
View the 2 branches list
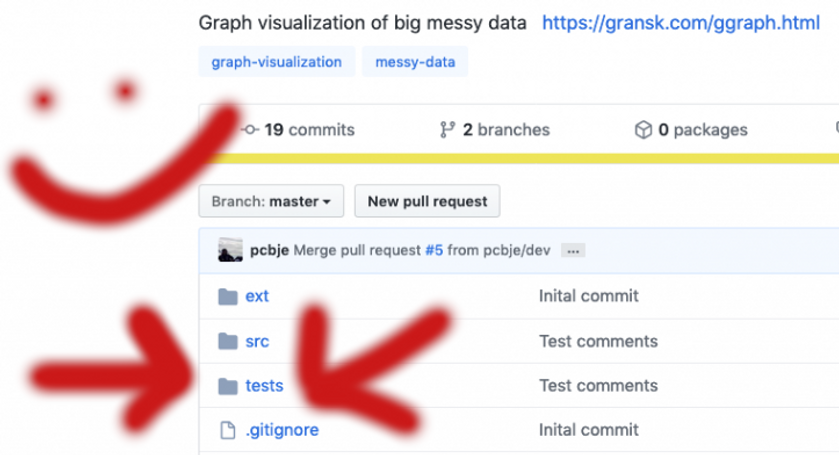506,130
